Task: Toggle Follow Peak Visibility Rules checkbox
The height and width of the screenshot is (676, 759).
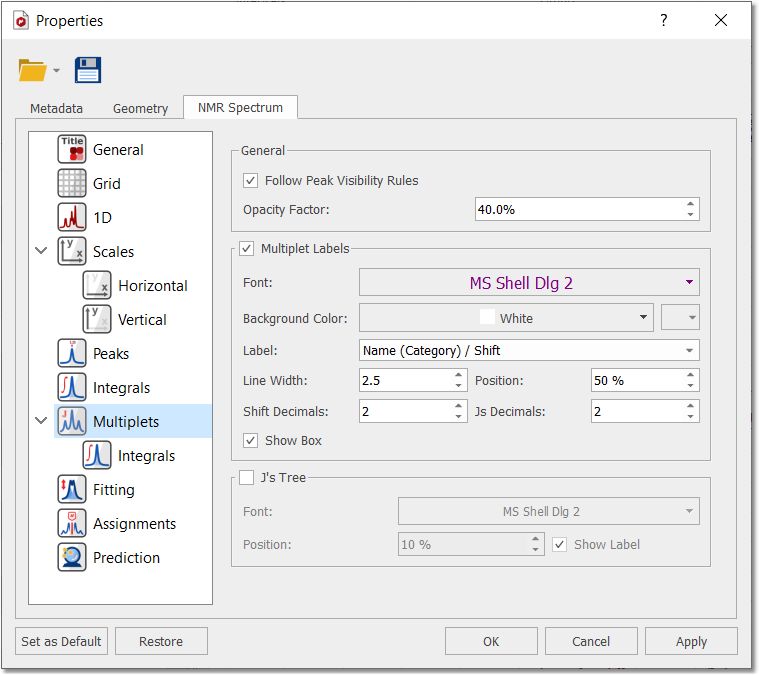Action: 251,181
